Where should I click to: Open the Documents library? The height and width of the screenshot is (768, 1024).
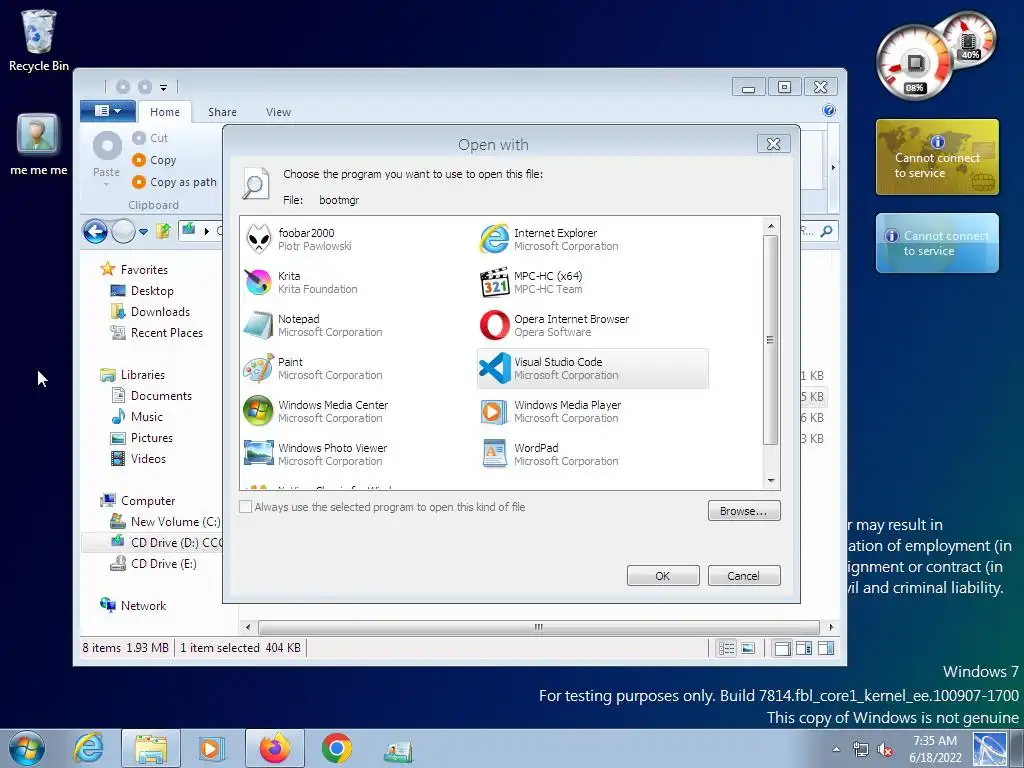pos(152,395)
